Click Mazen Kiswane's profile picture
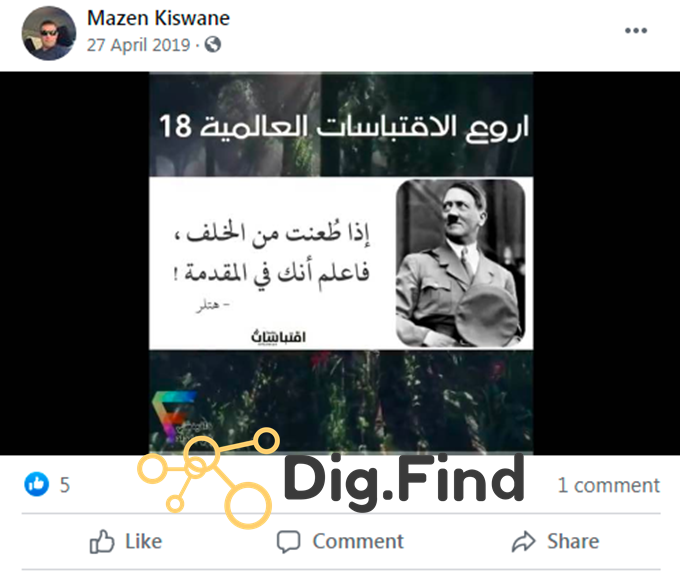The image size is (680, 571). 49,33
